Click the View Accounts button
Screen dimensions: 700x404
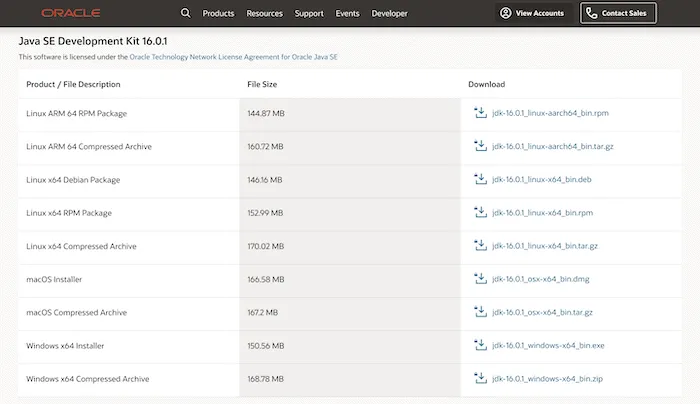[x=532, y=13]
